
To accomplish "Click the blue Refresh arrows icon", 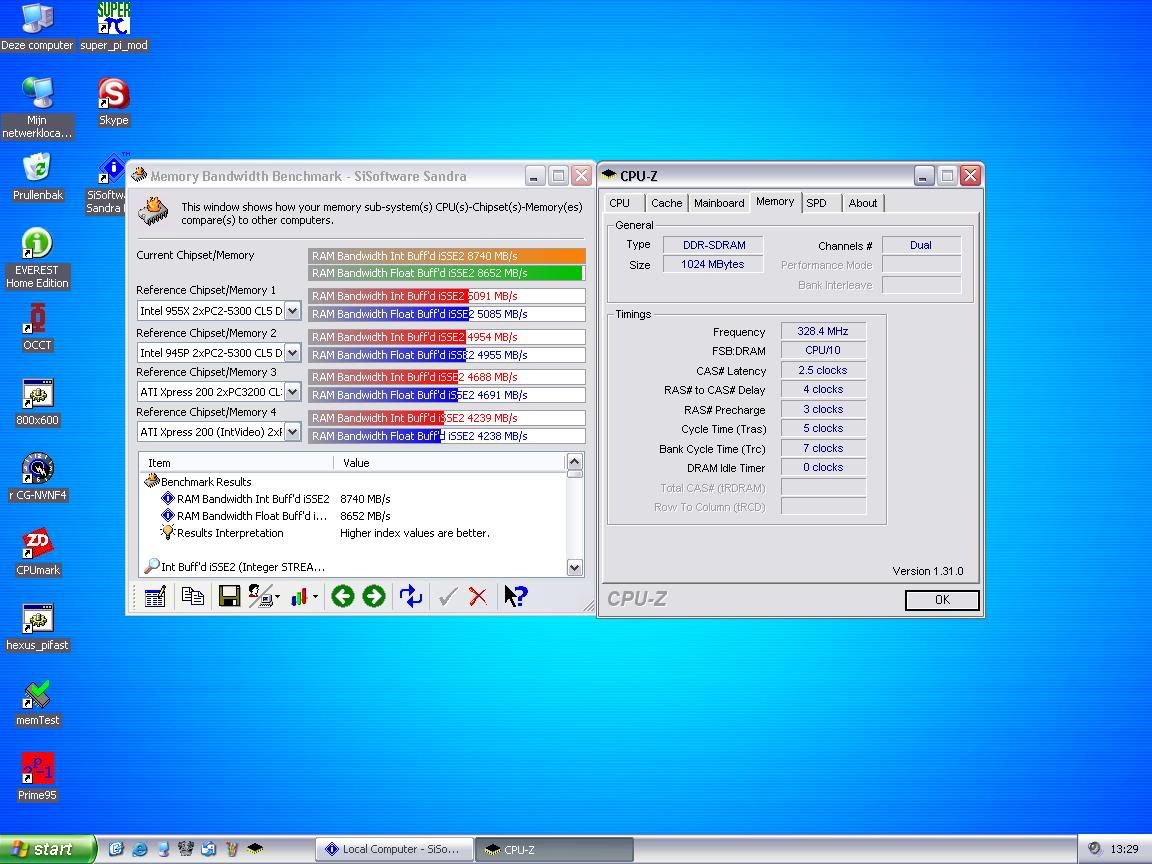I will click(x=411, y=596).
